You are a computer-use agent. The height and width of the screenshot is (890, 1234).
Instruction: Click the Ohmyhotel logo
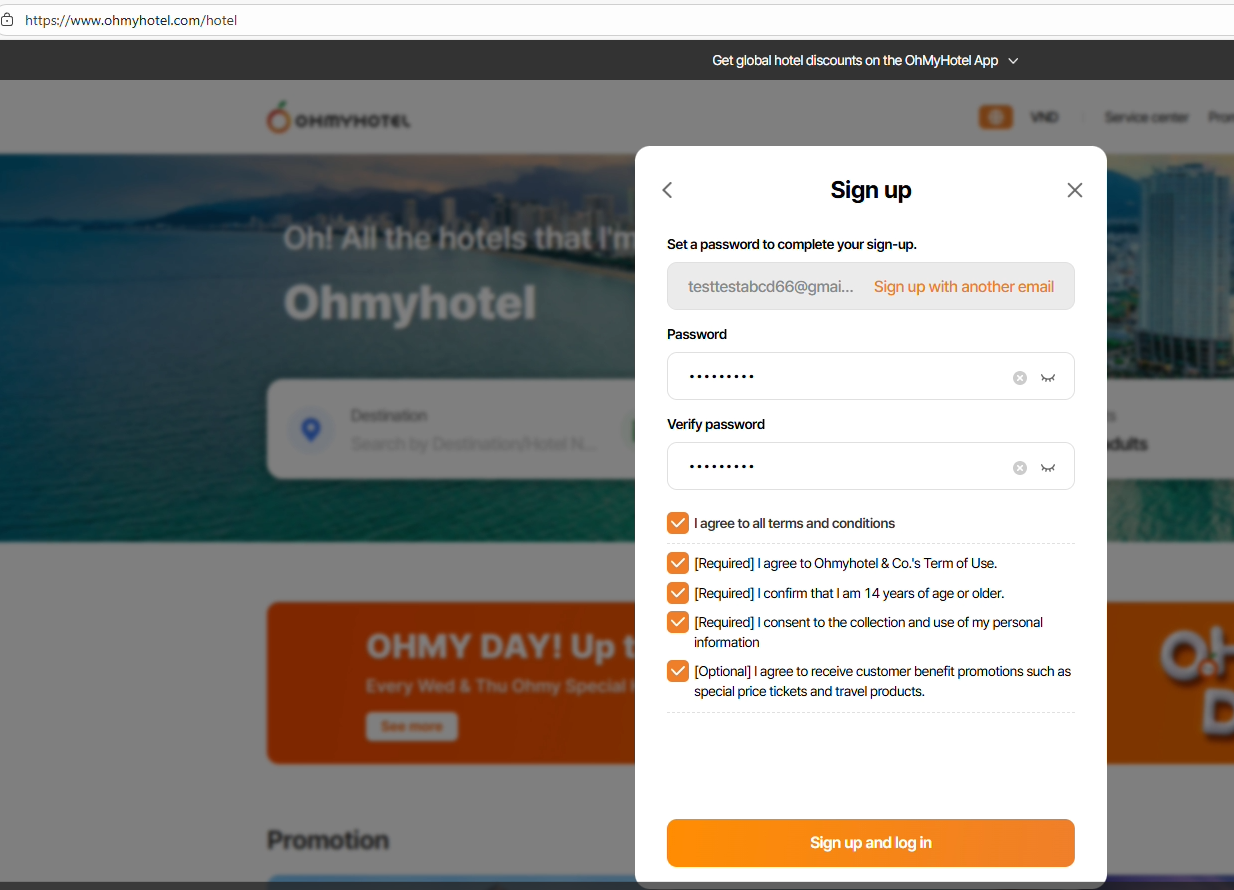[338, 118]
